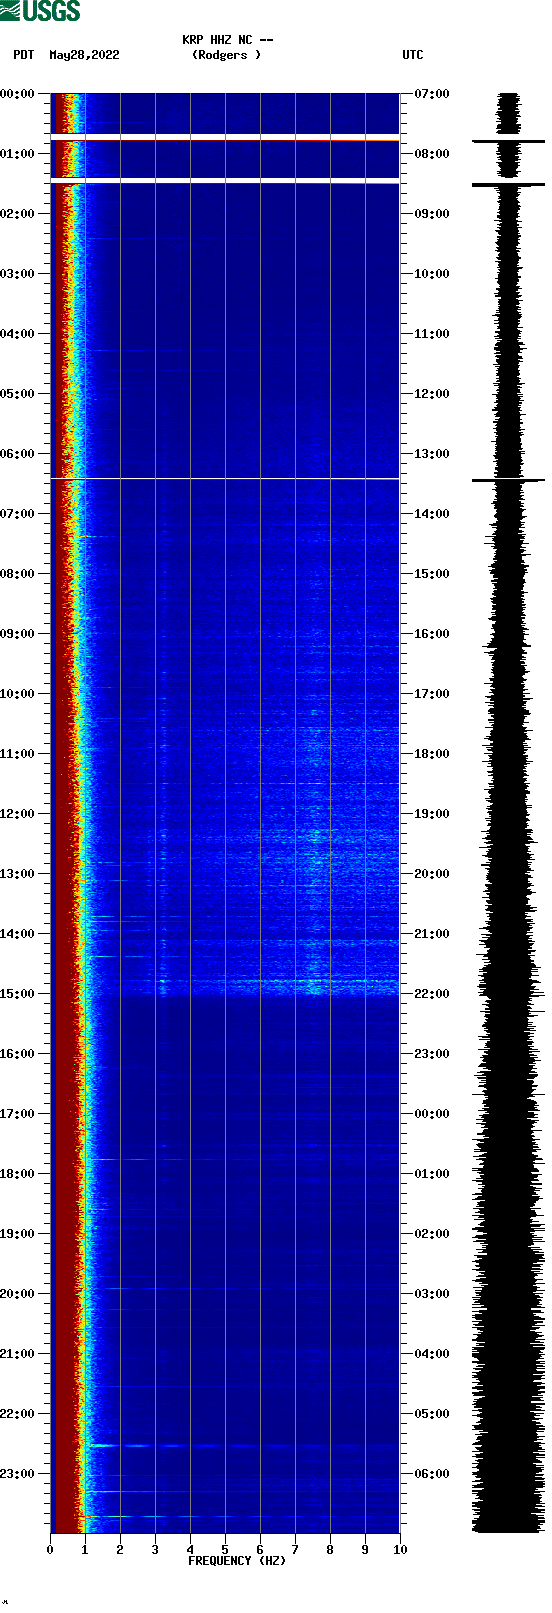Screen dimensions: 552x1613
Task: Click the PDT '15:00' time label
Action: pyautogui.click(x=18, y=994)
